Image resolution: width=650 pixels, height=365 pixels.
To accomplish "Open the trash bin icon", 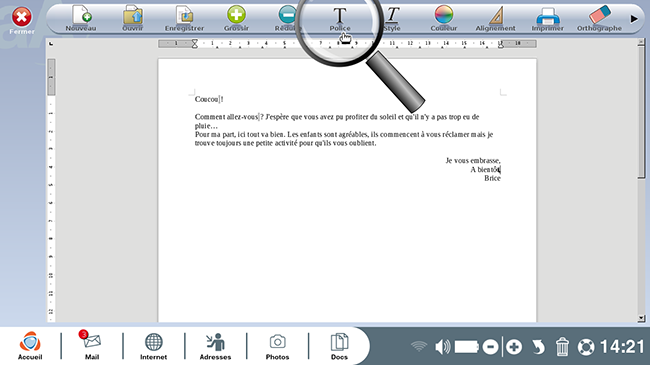I will 562,346.
